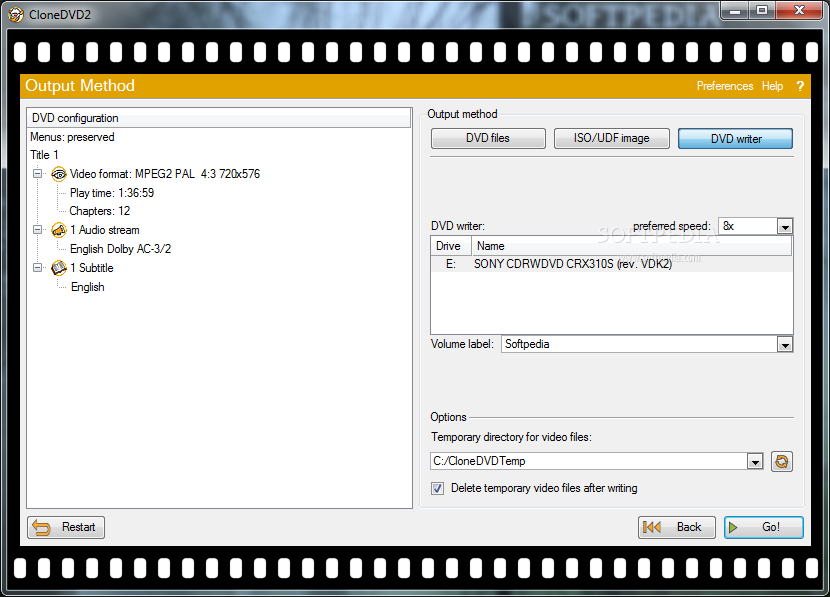The image size is (830, 597).
Task: Select the English subtitle entry
Action: click(x=88, y=287)
